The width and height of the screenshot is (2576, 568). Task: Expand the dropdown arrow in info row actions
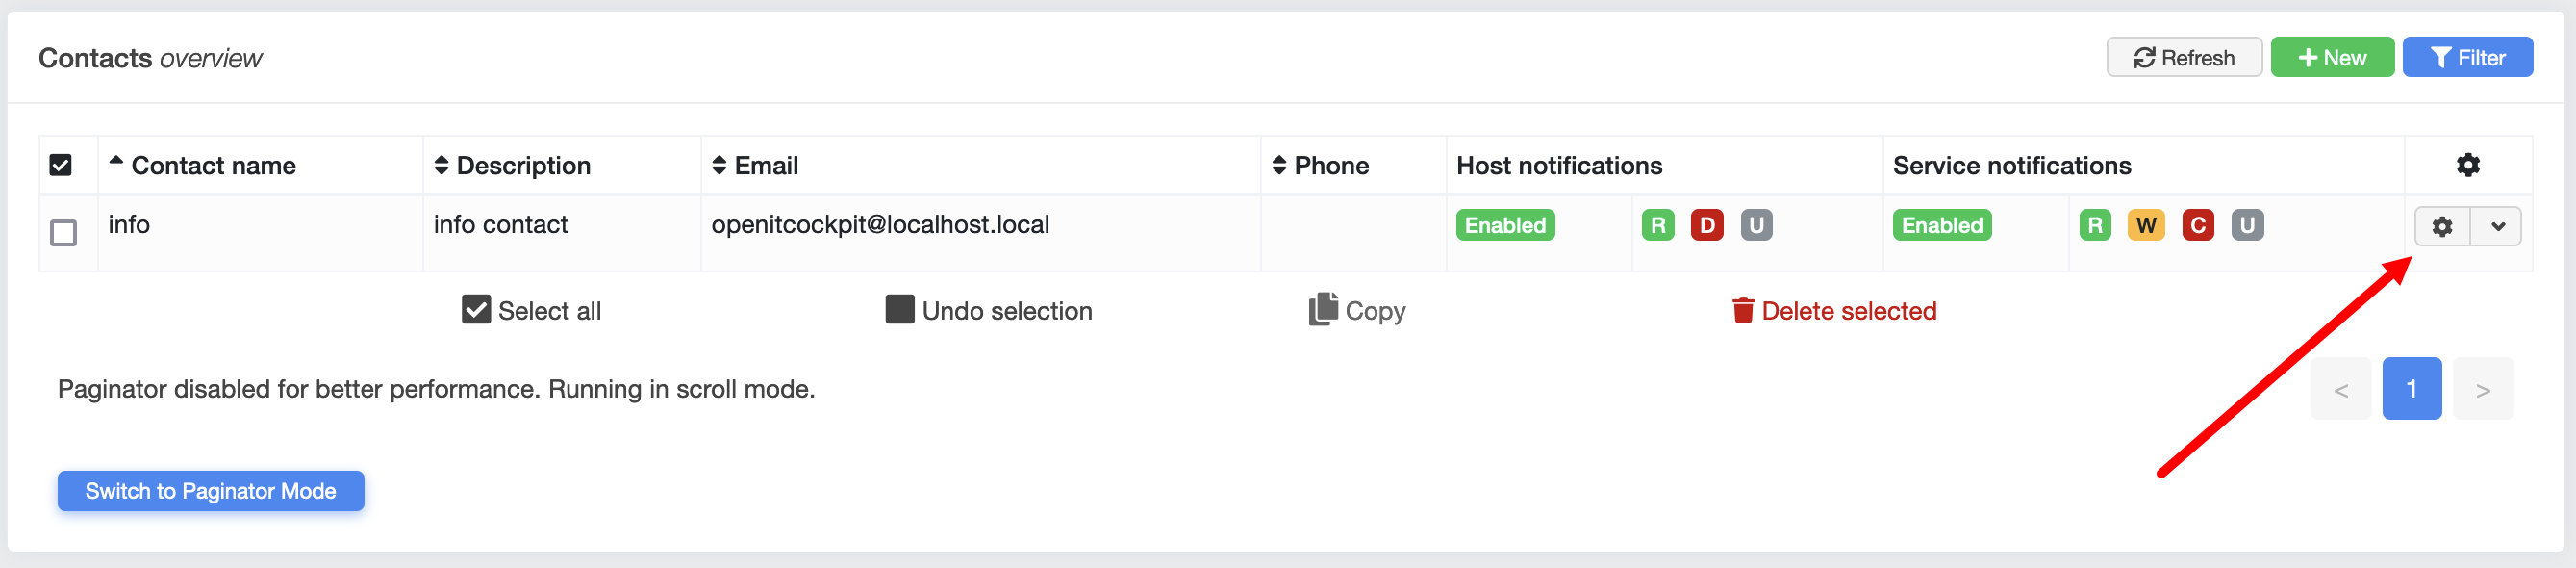(2496, 226)
